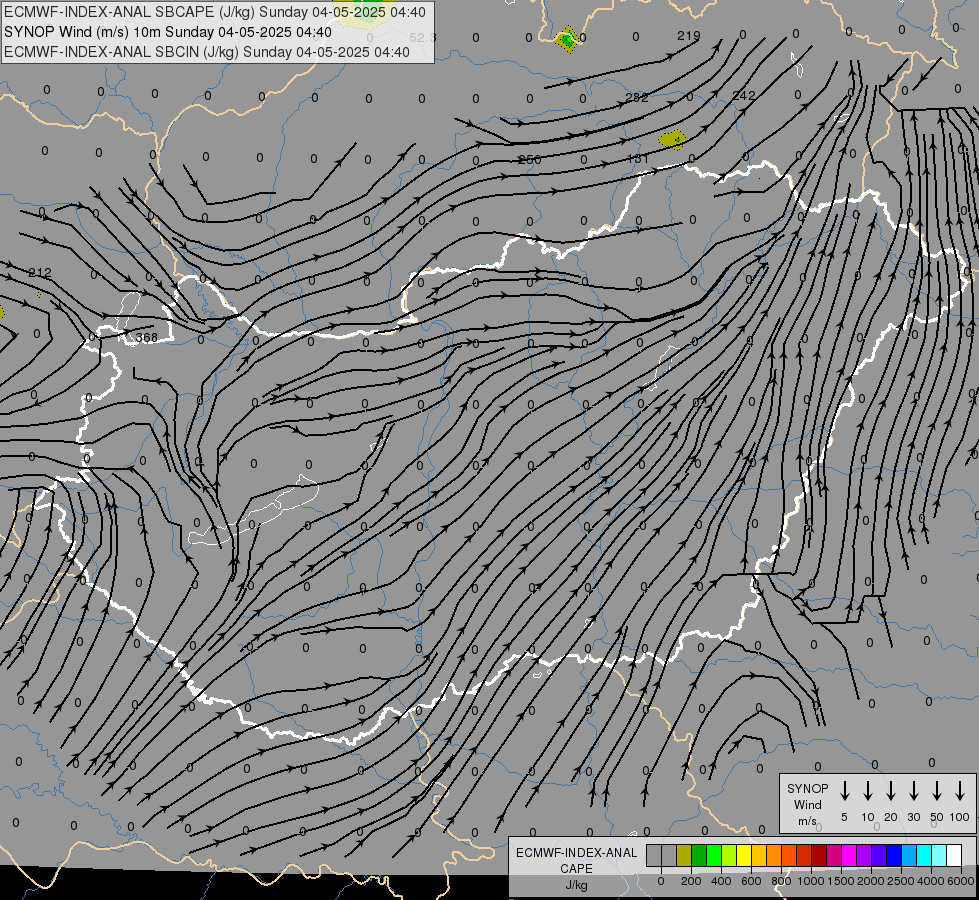Click the 1500 tick label in CAPE legend
Viewport: 979px width, 900px height.
[841, 881]
